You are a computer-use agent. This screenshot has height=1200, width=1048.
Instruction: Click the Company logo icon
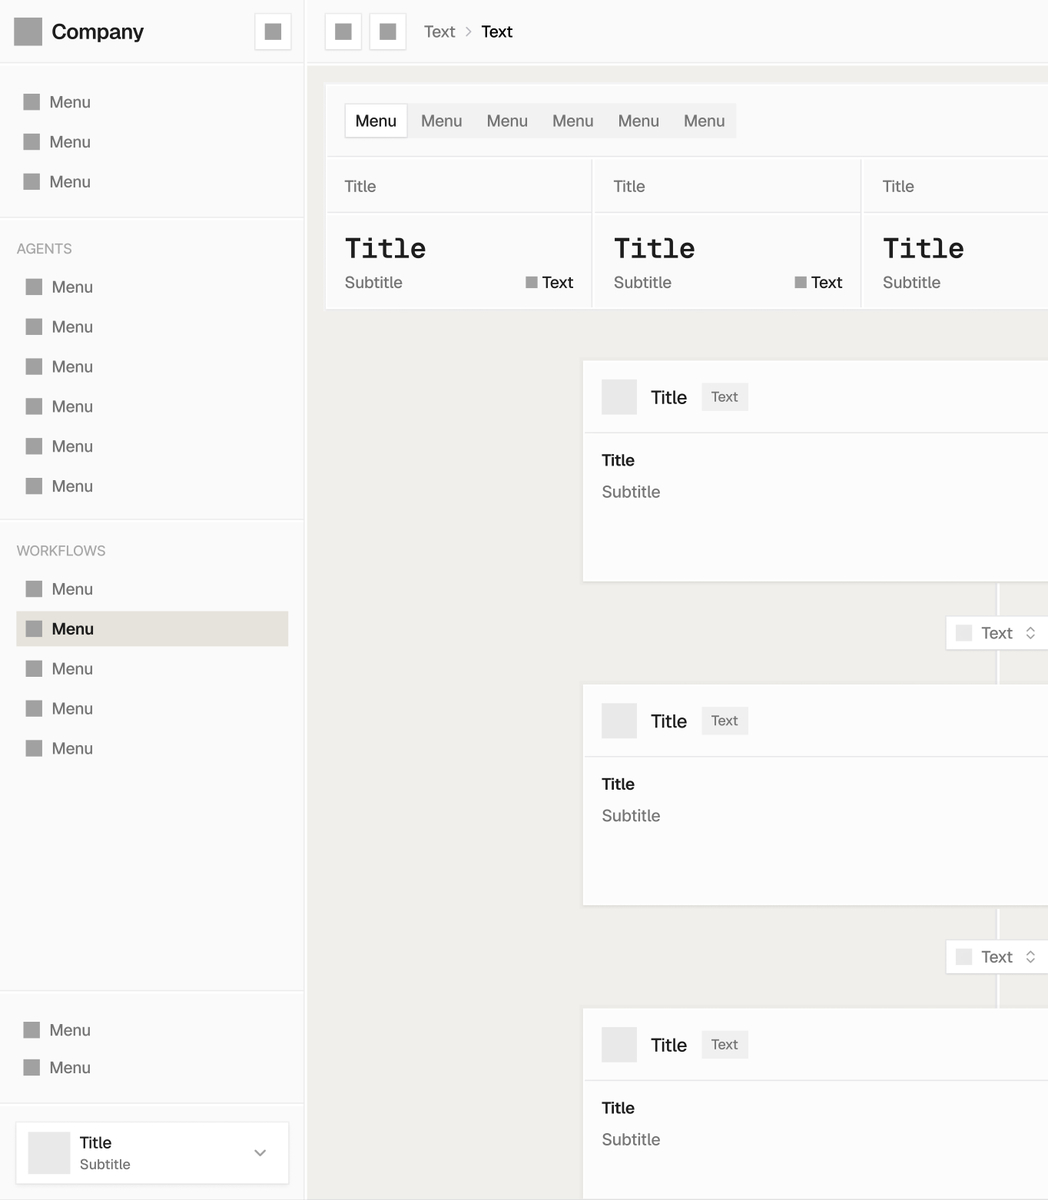tap(28, 32)
